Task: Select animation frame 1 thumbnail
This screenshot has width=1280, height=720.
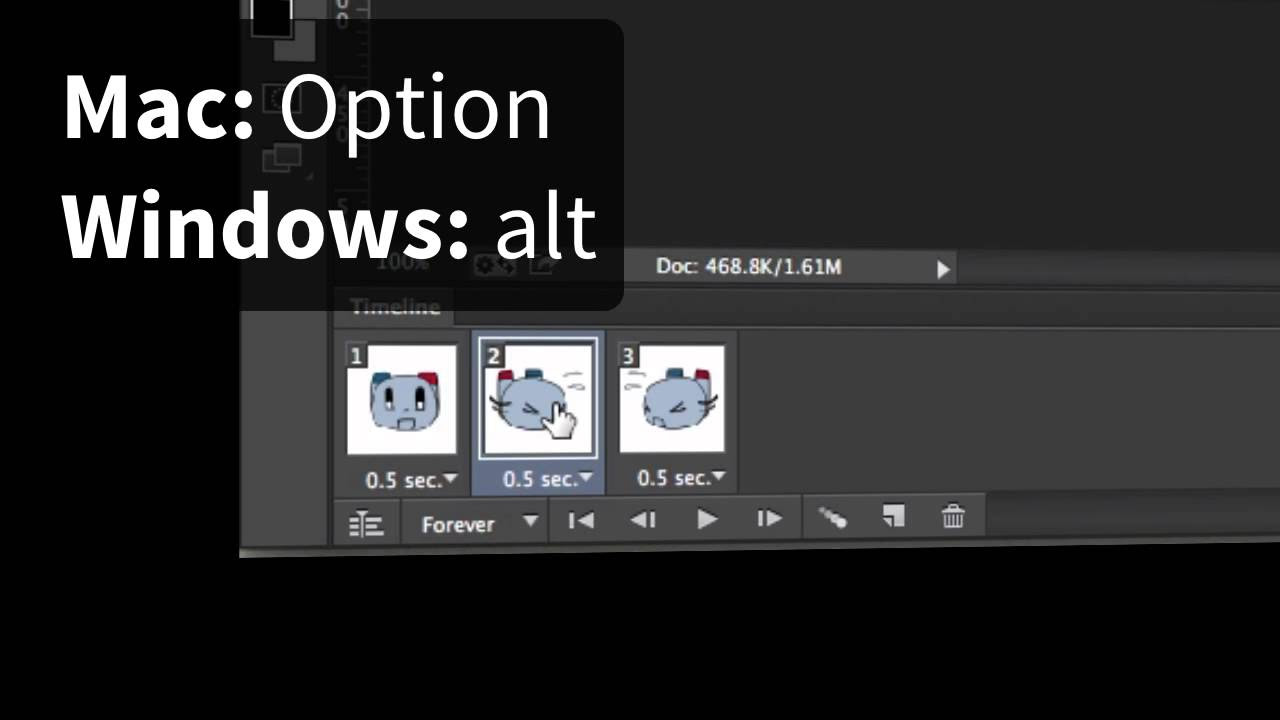Action: click(402, 400)
